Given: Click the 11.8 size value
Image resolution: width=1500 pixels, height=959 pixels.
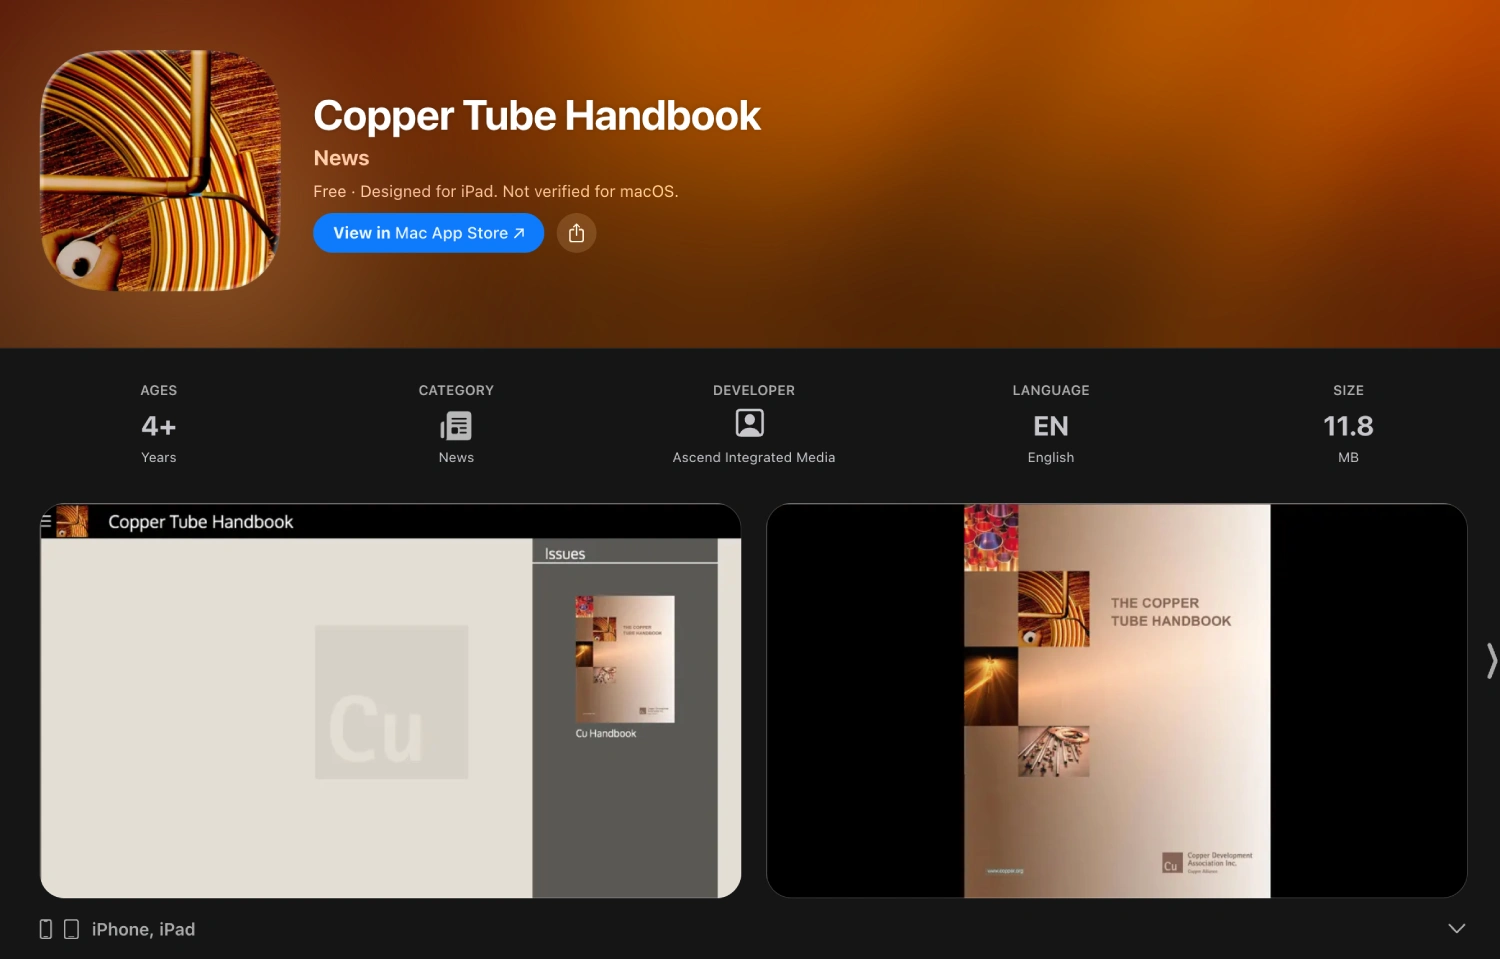Looking at the screenshot, I should 1348,426.
